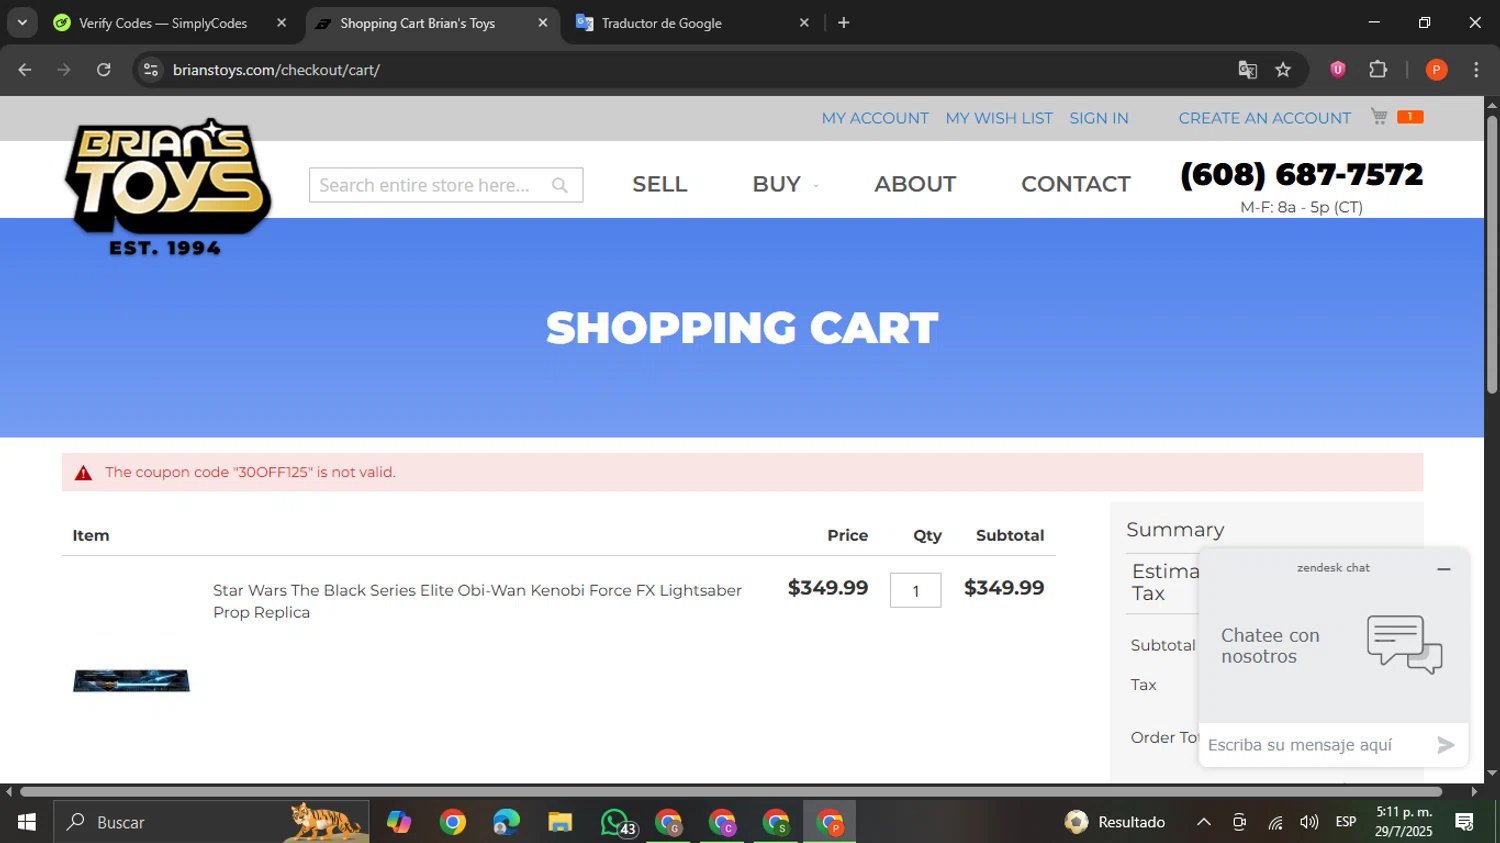Expand the Chrome tab search dropdown

tap(22, 22)
